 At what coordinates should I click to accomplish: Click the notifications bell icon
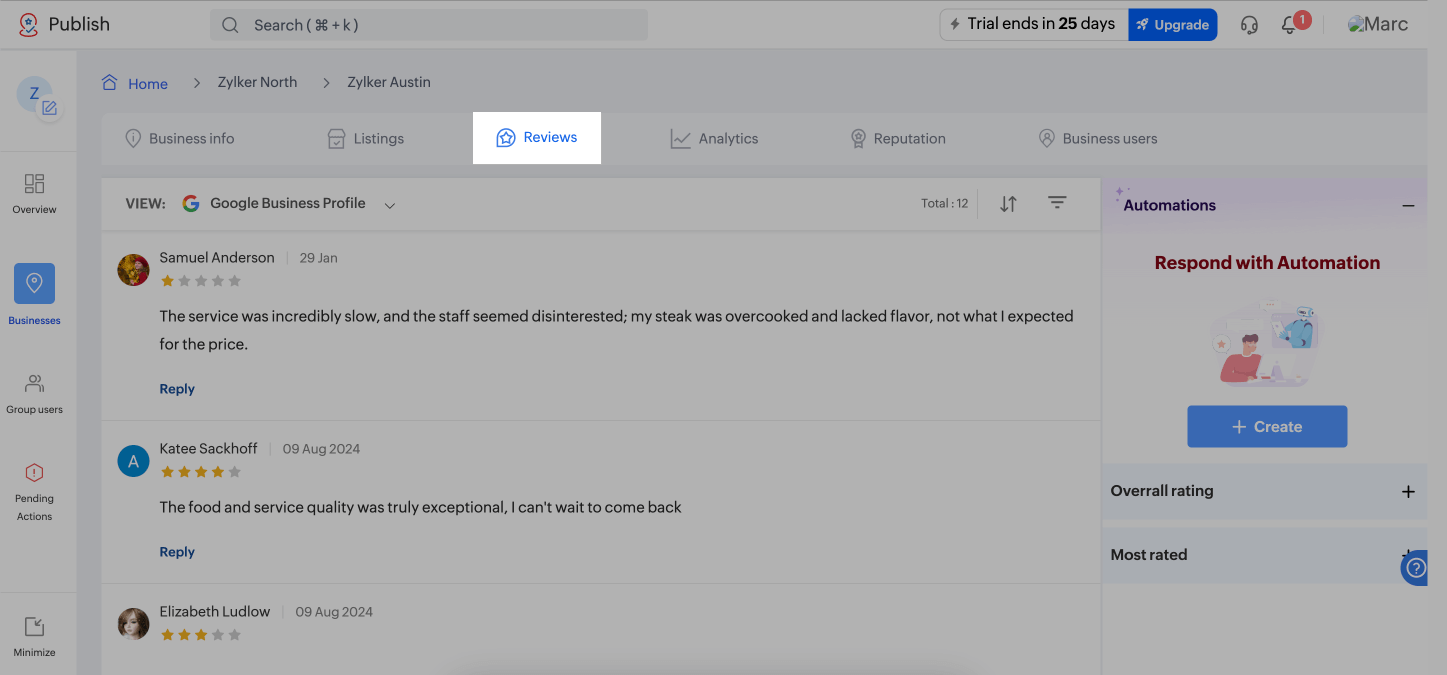tap(1289, 26)
